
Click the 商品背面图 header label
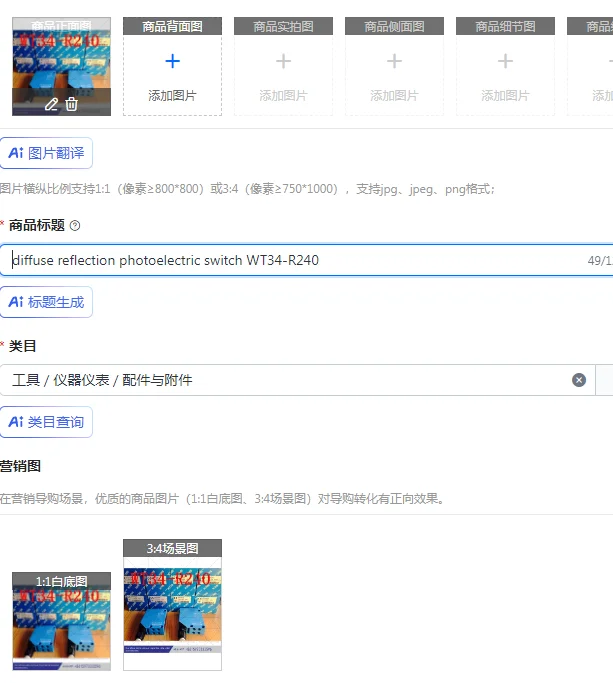point(173,26)
